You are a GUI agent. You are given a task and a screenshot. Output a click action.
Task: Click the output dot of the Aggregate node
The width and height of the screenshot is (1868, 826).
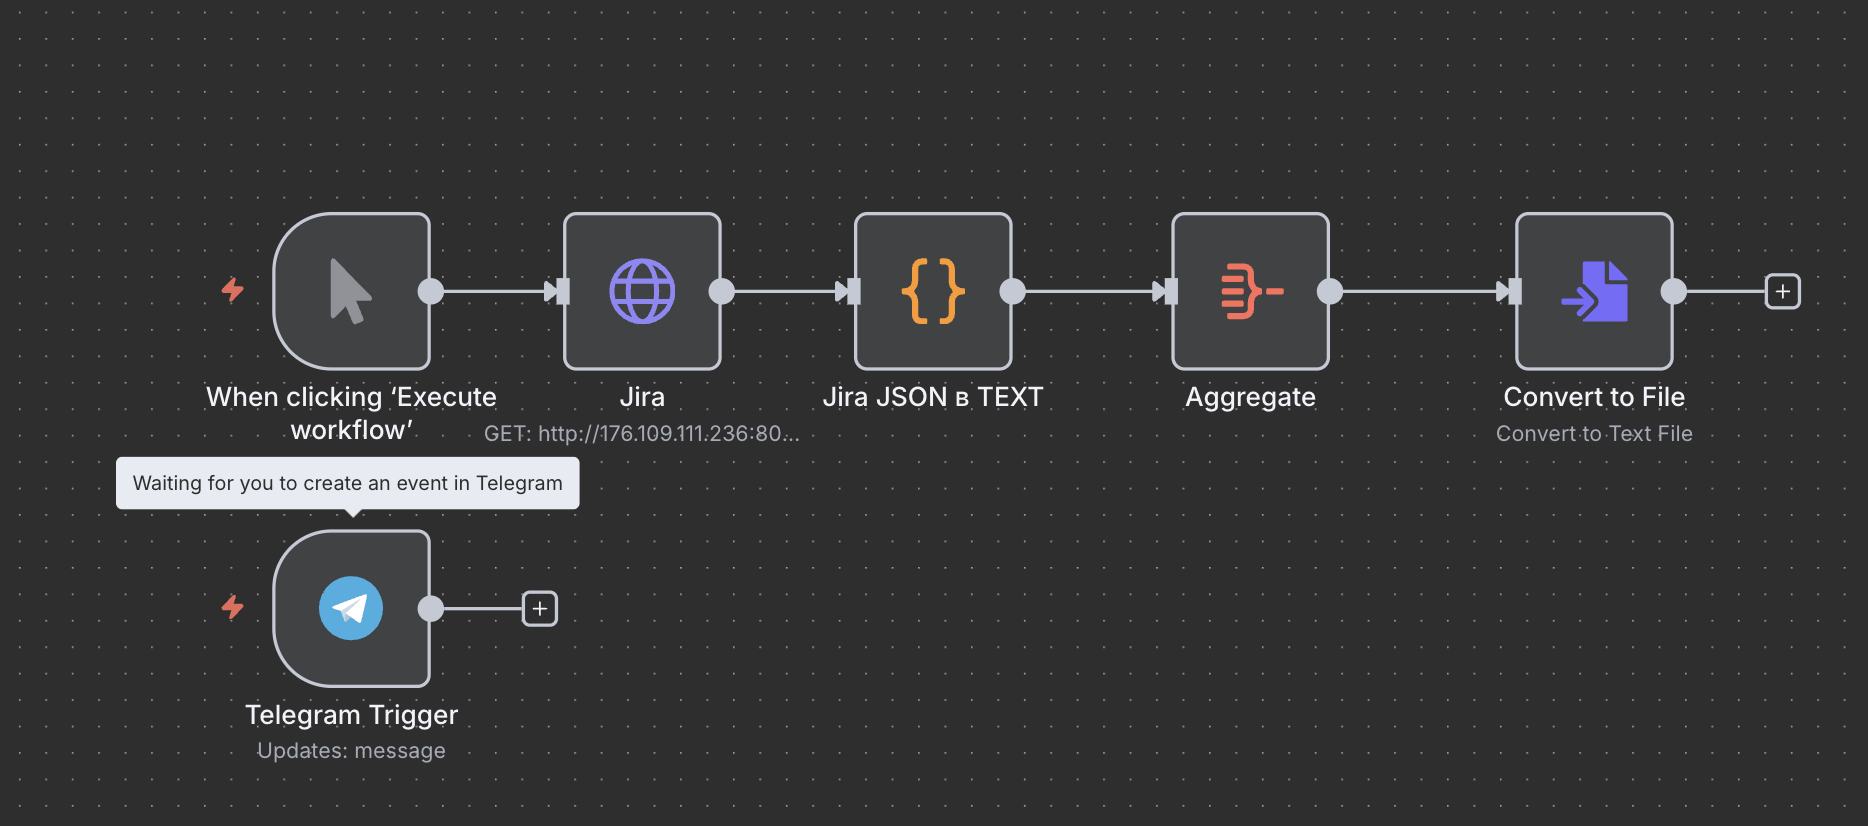(1329, 291)
